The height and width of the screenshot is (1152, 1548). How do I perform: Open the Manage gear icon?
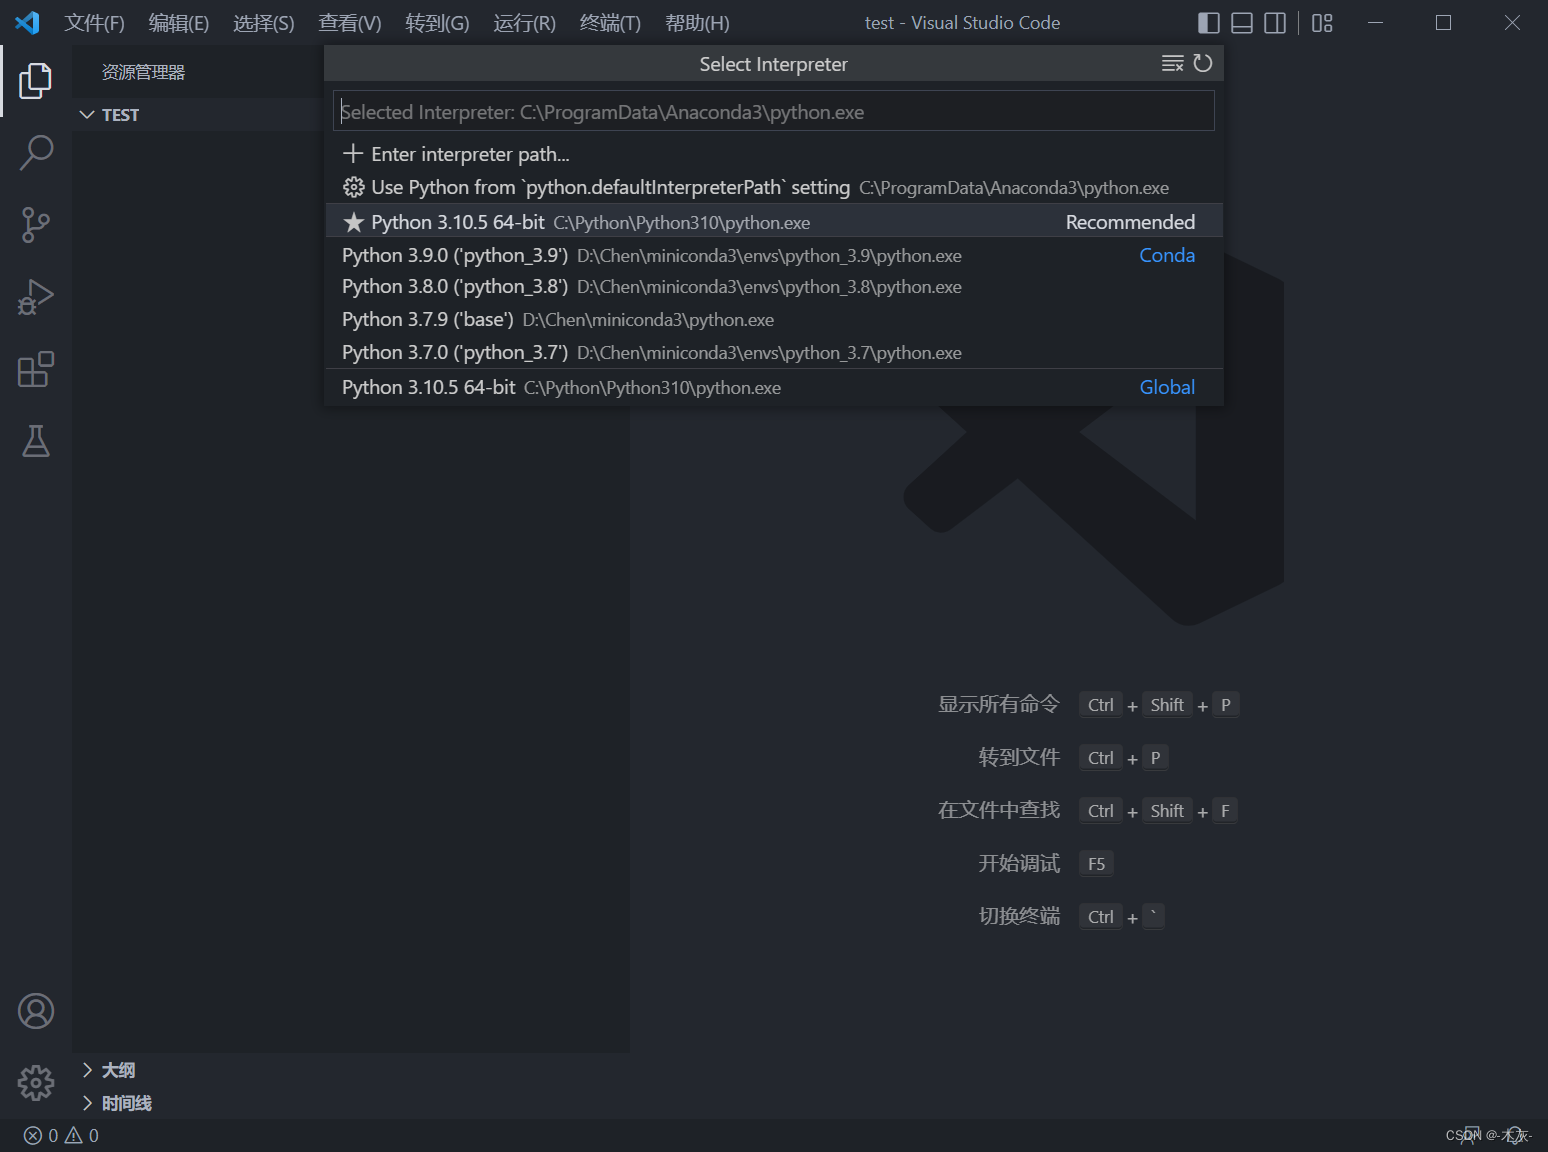point(36,1083)
